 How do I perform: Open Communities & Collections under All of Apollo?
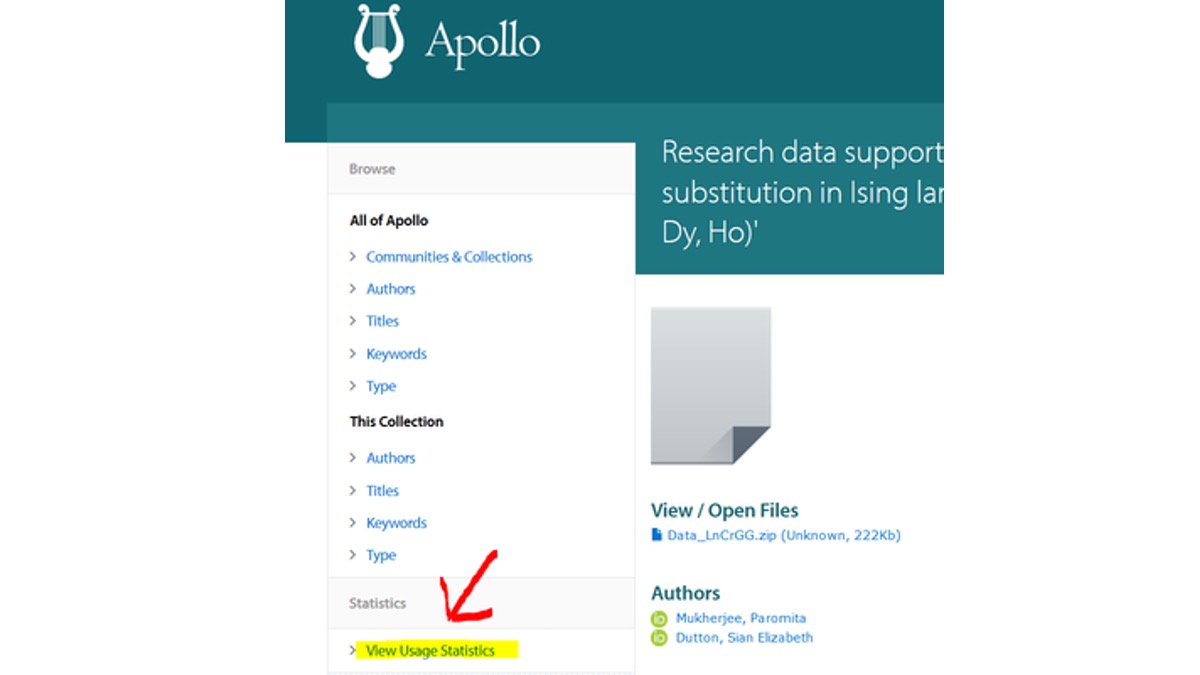pos(449,257)
